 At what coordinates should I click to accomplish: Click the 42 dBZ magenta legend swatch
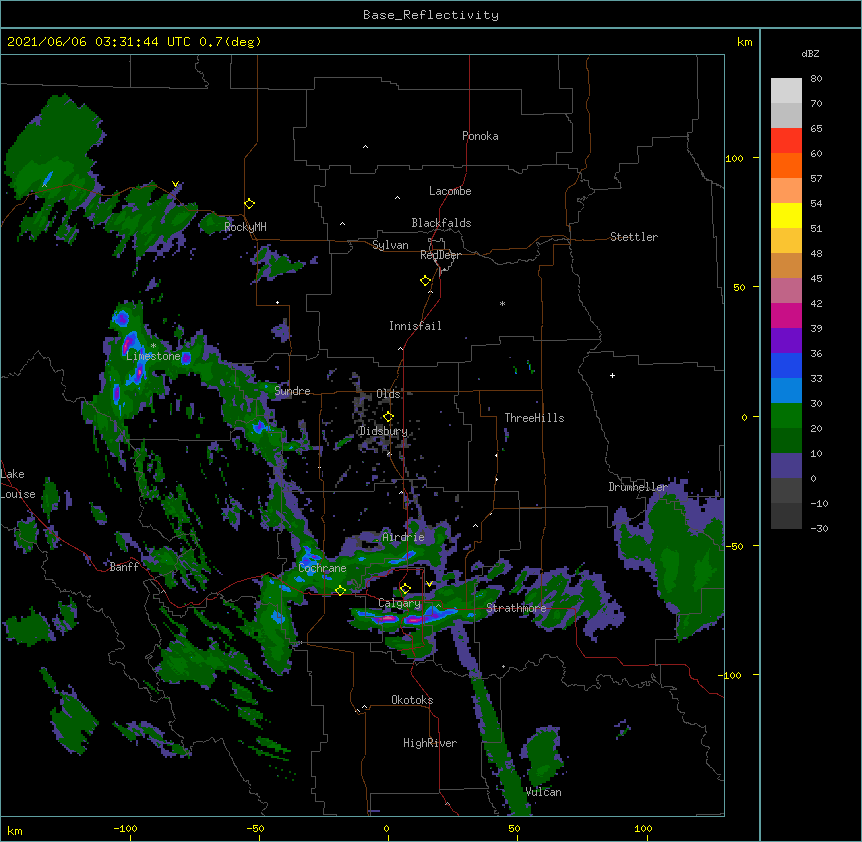(786, 315)
